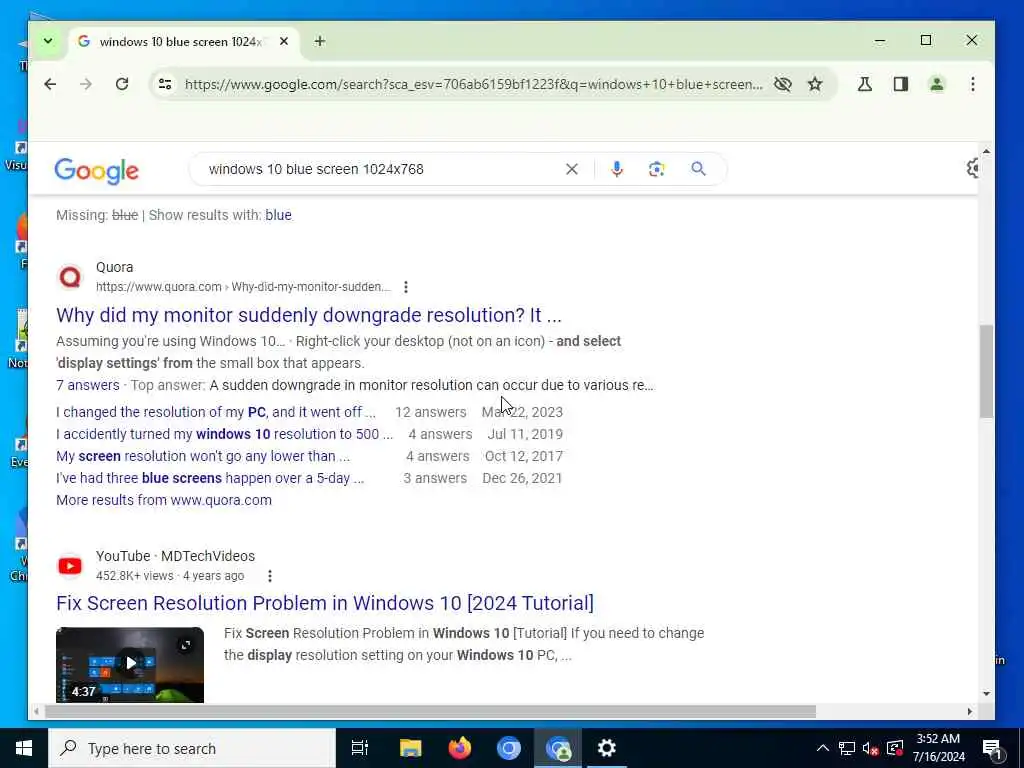Open 'I accidently turned my windows 10 resolution' link
Screen dimensions: 1024x768
224,434
